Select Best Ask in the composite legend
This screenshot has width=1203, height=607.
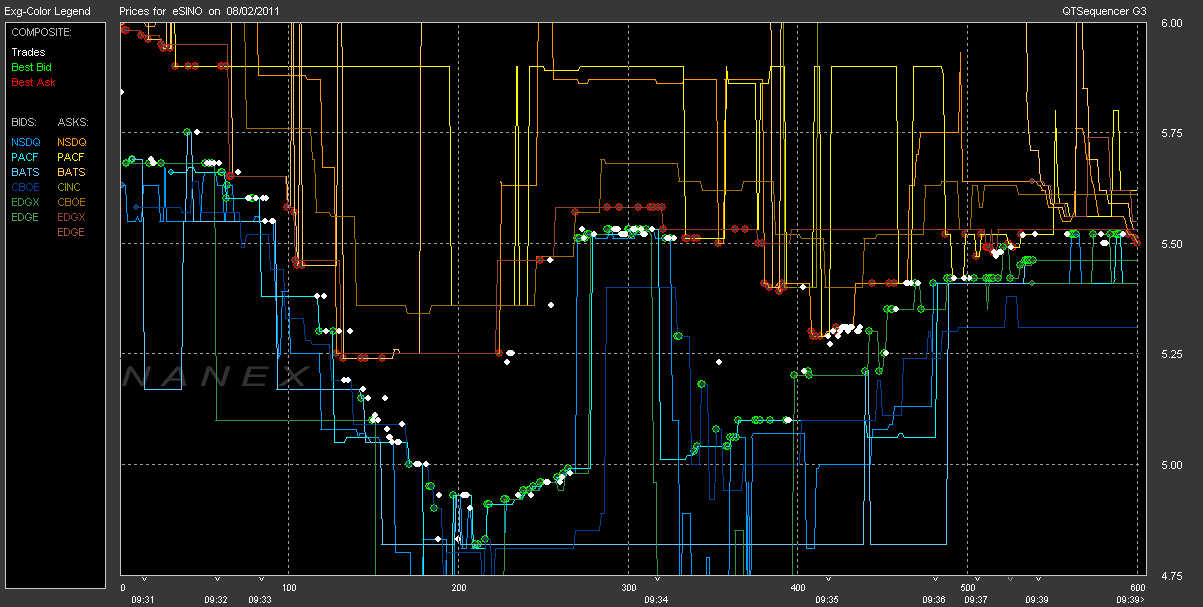coord(31,82)
